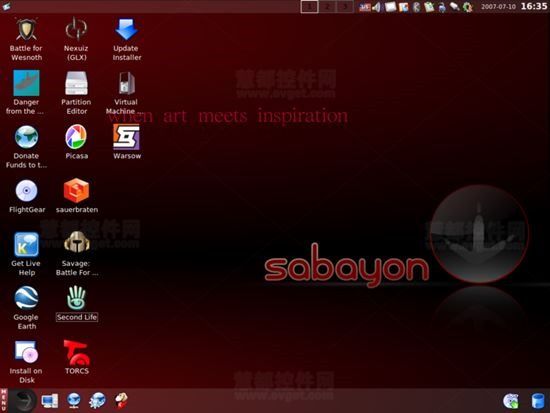Open the blue trash bin in bottom panel
Image resolution: width=550 pixels, height=413 pixels.
pyautogui.click(x=538, y=401)
